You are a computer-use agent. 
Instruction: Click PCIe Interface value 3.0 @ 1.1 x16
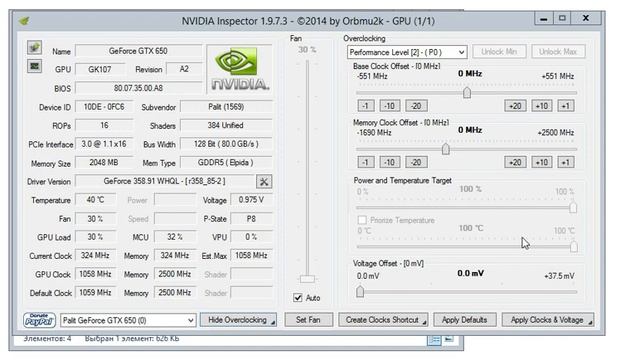[x=104, y=144]
